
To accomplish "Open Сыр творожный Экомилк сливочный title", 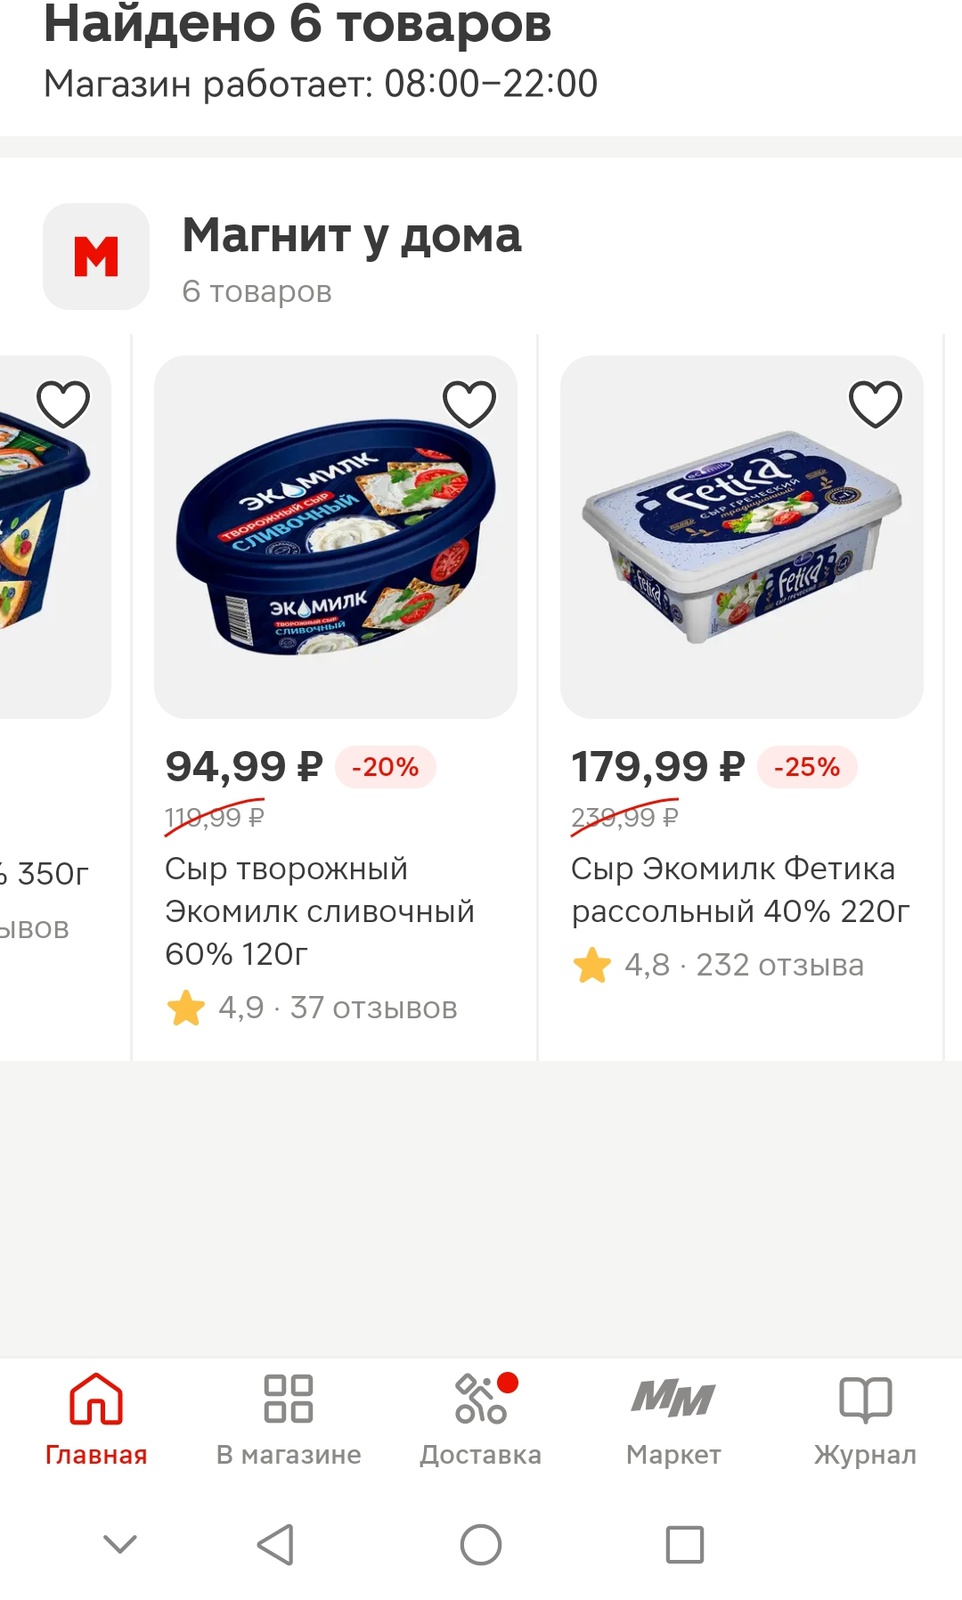I will point(320,911).
